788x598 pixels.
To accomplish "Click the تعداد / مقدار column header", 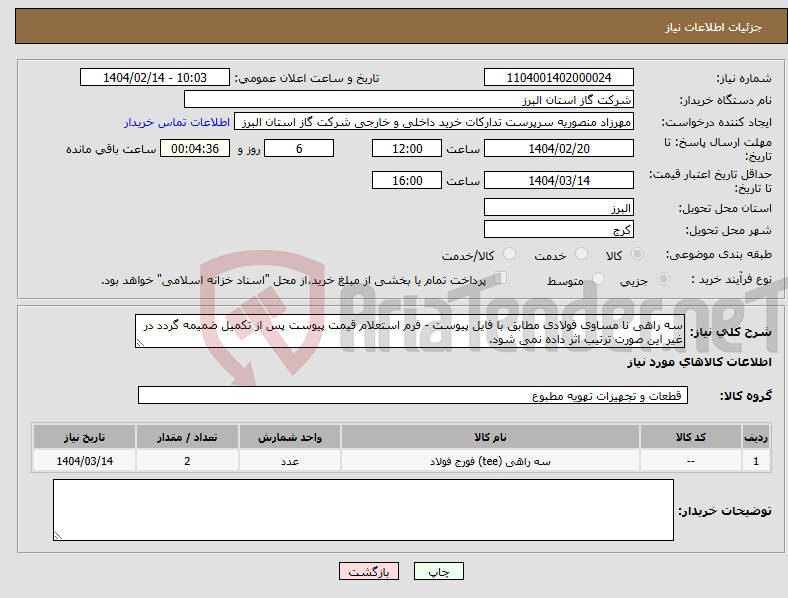I will click(x=187, y=437).
